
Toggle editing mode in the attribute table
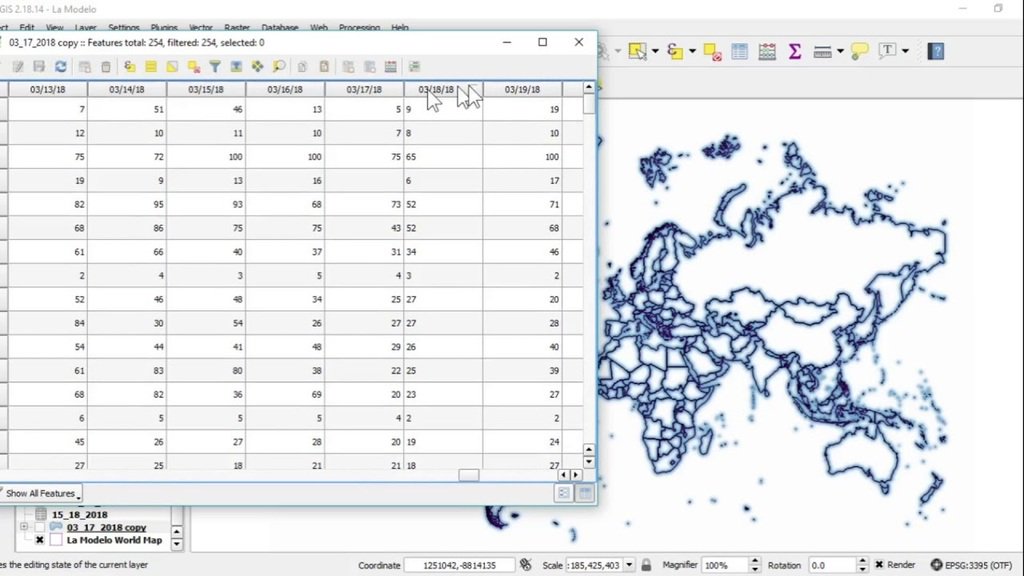pyautogui.click(x=20, y=66)
